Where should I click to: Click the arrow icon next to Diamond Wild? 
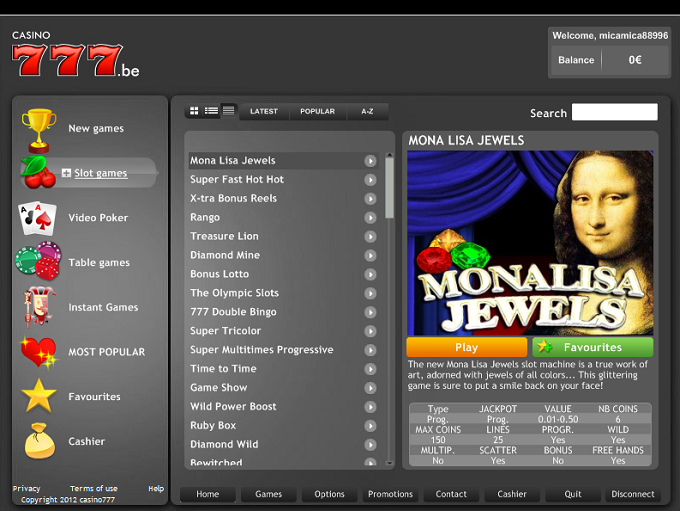tap(370, 445)
